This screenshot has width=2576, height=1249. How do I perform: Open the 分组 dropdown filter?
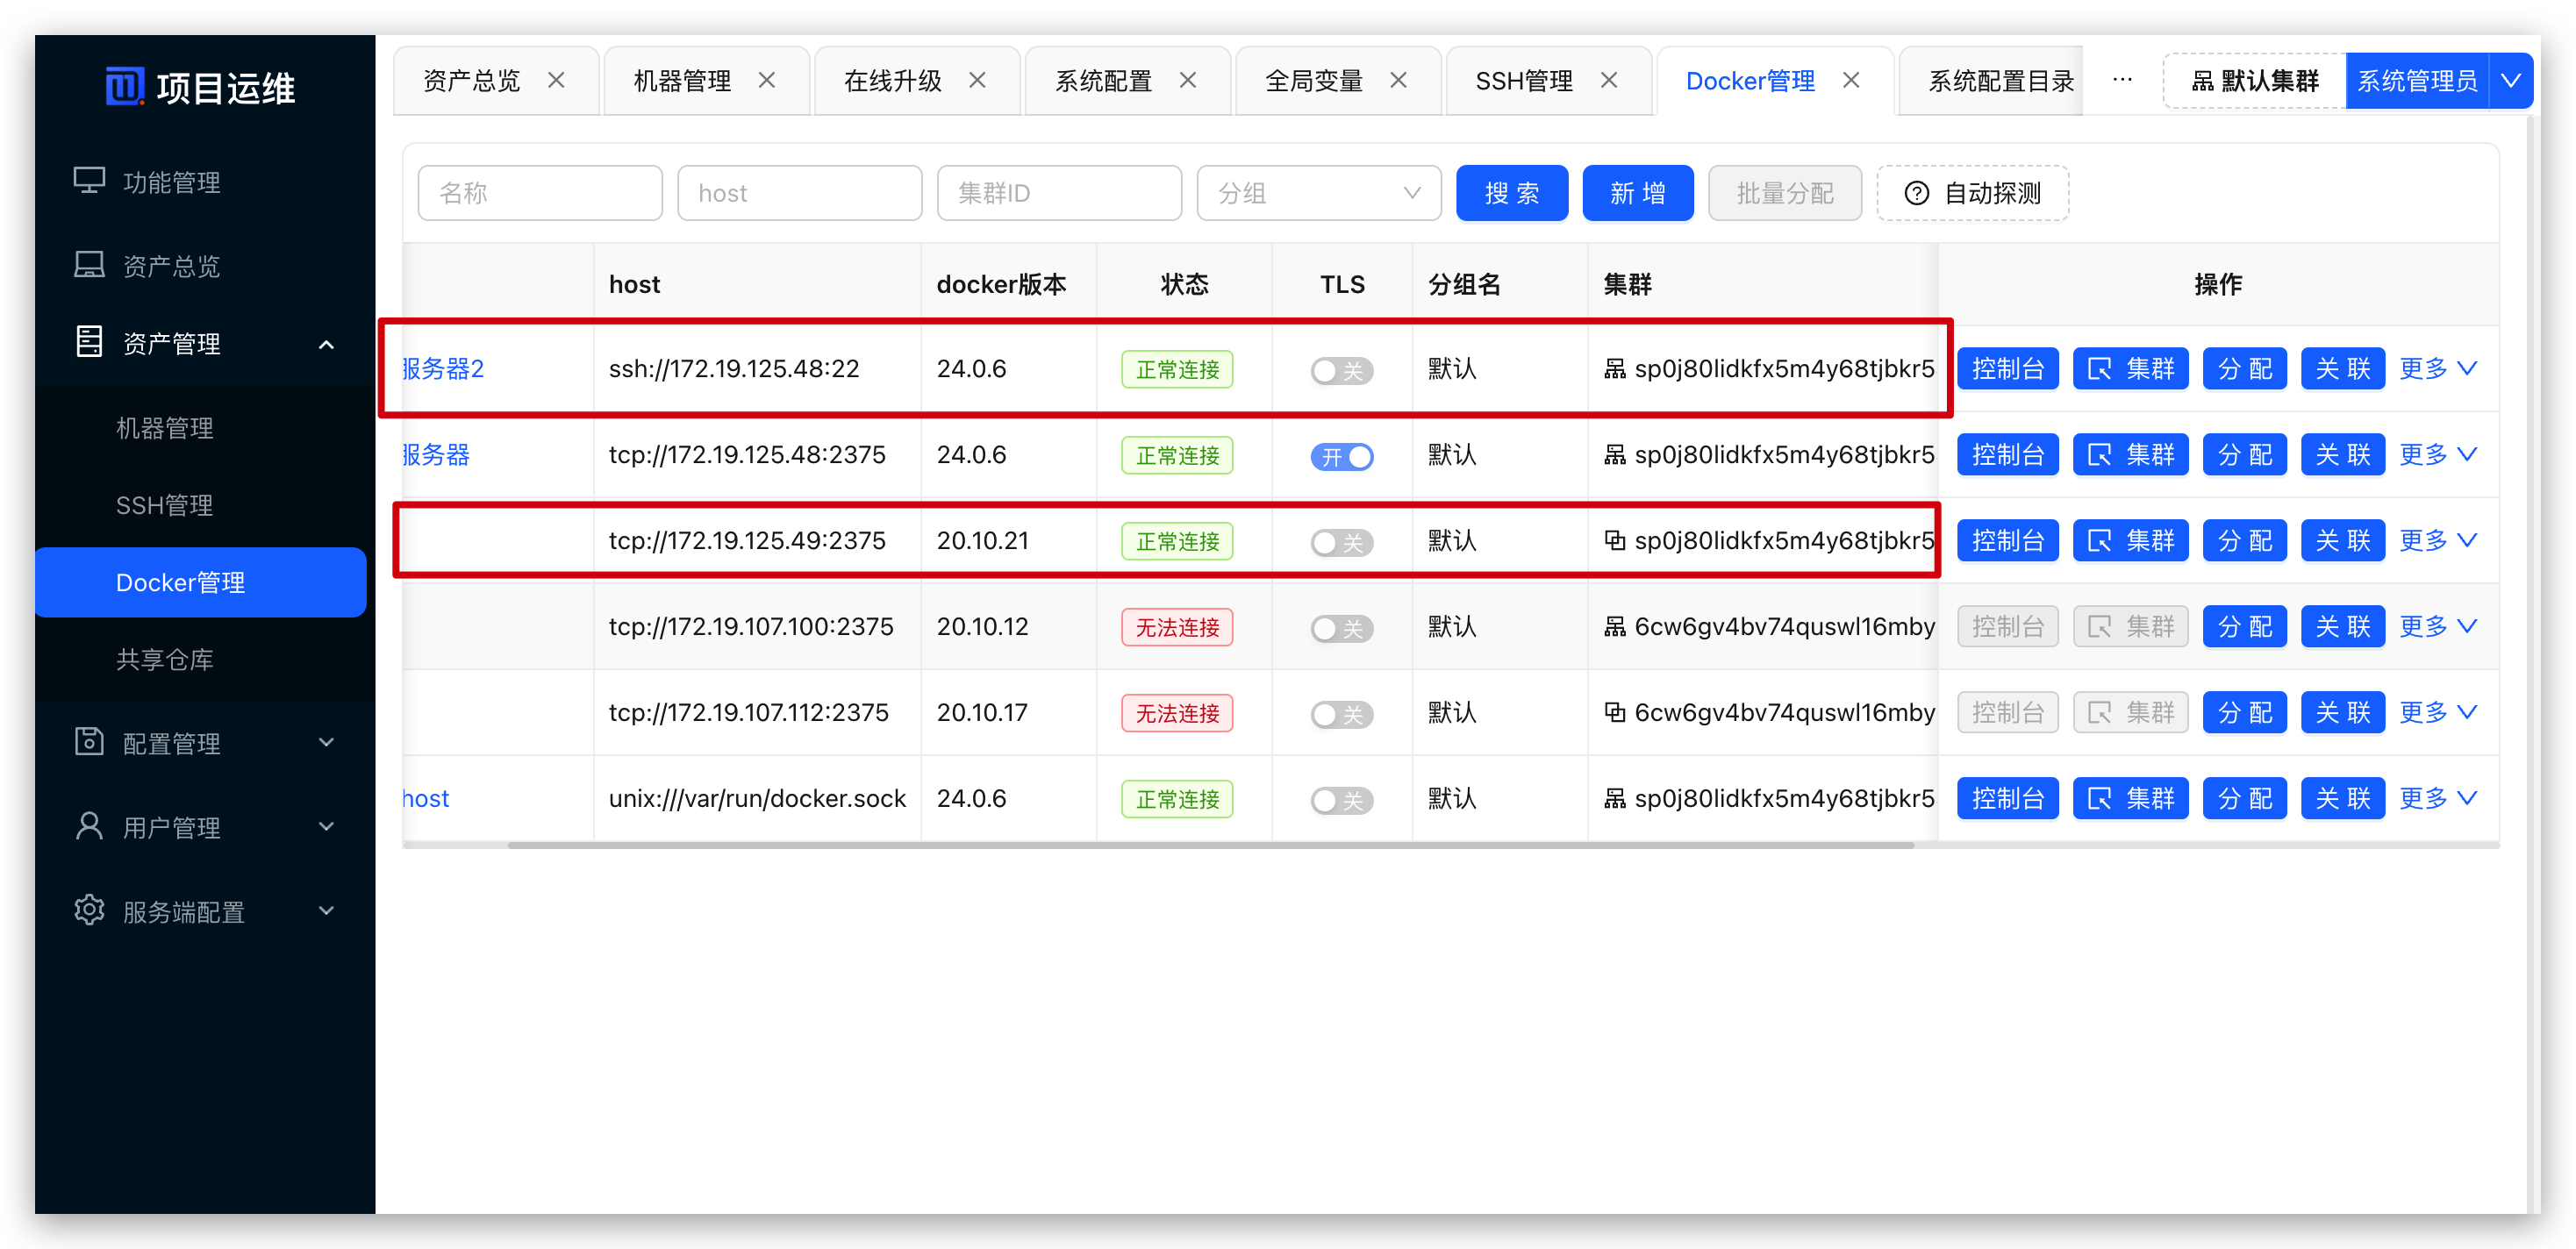1318,193
